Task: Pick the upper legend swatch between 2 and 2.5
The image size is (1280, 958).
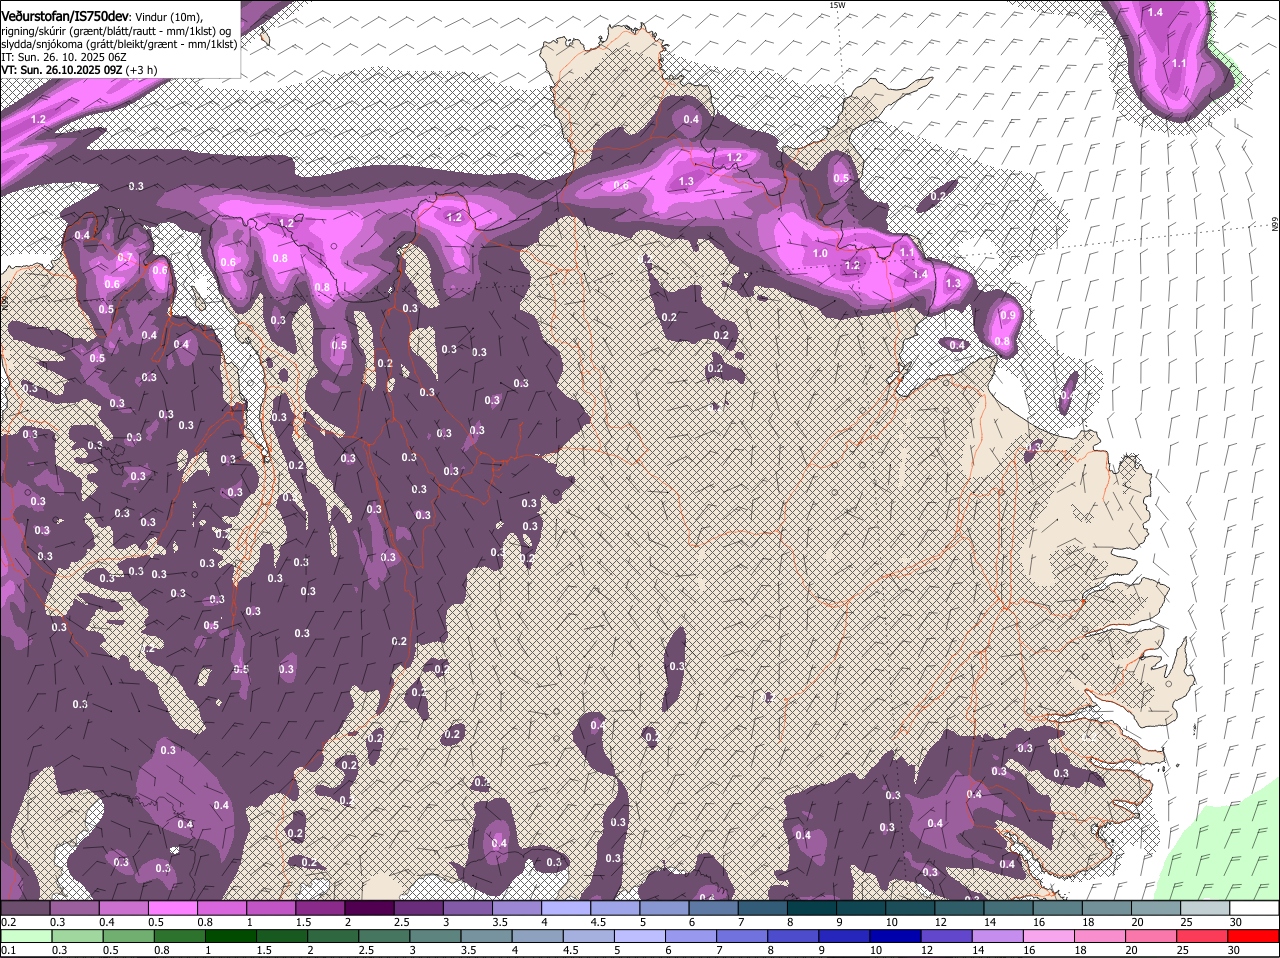Action: 369,908
